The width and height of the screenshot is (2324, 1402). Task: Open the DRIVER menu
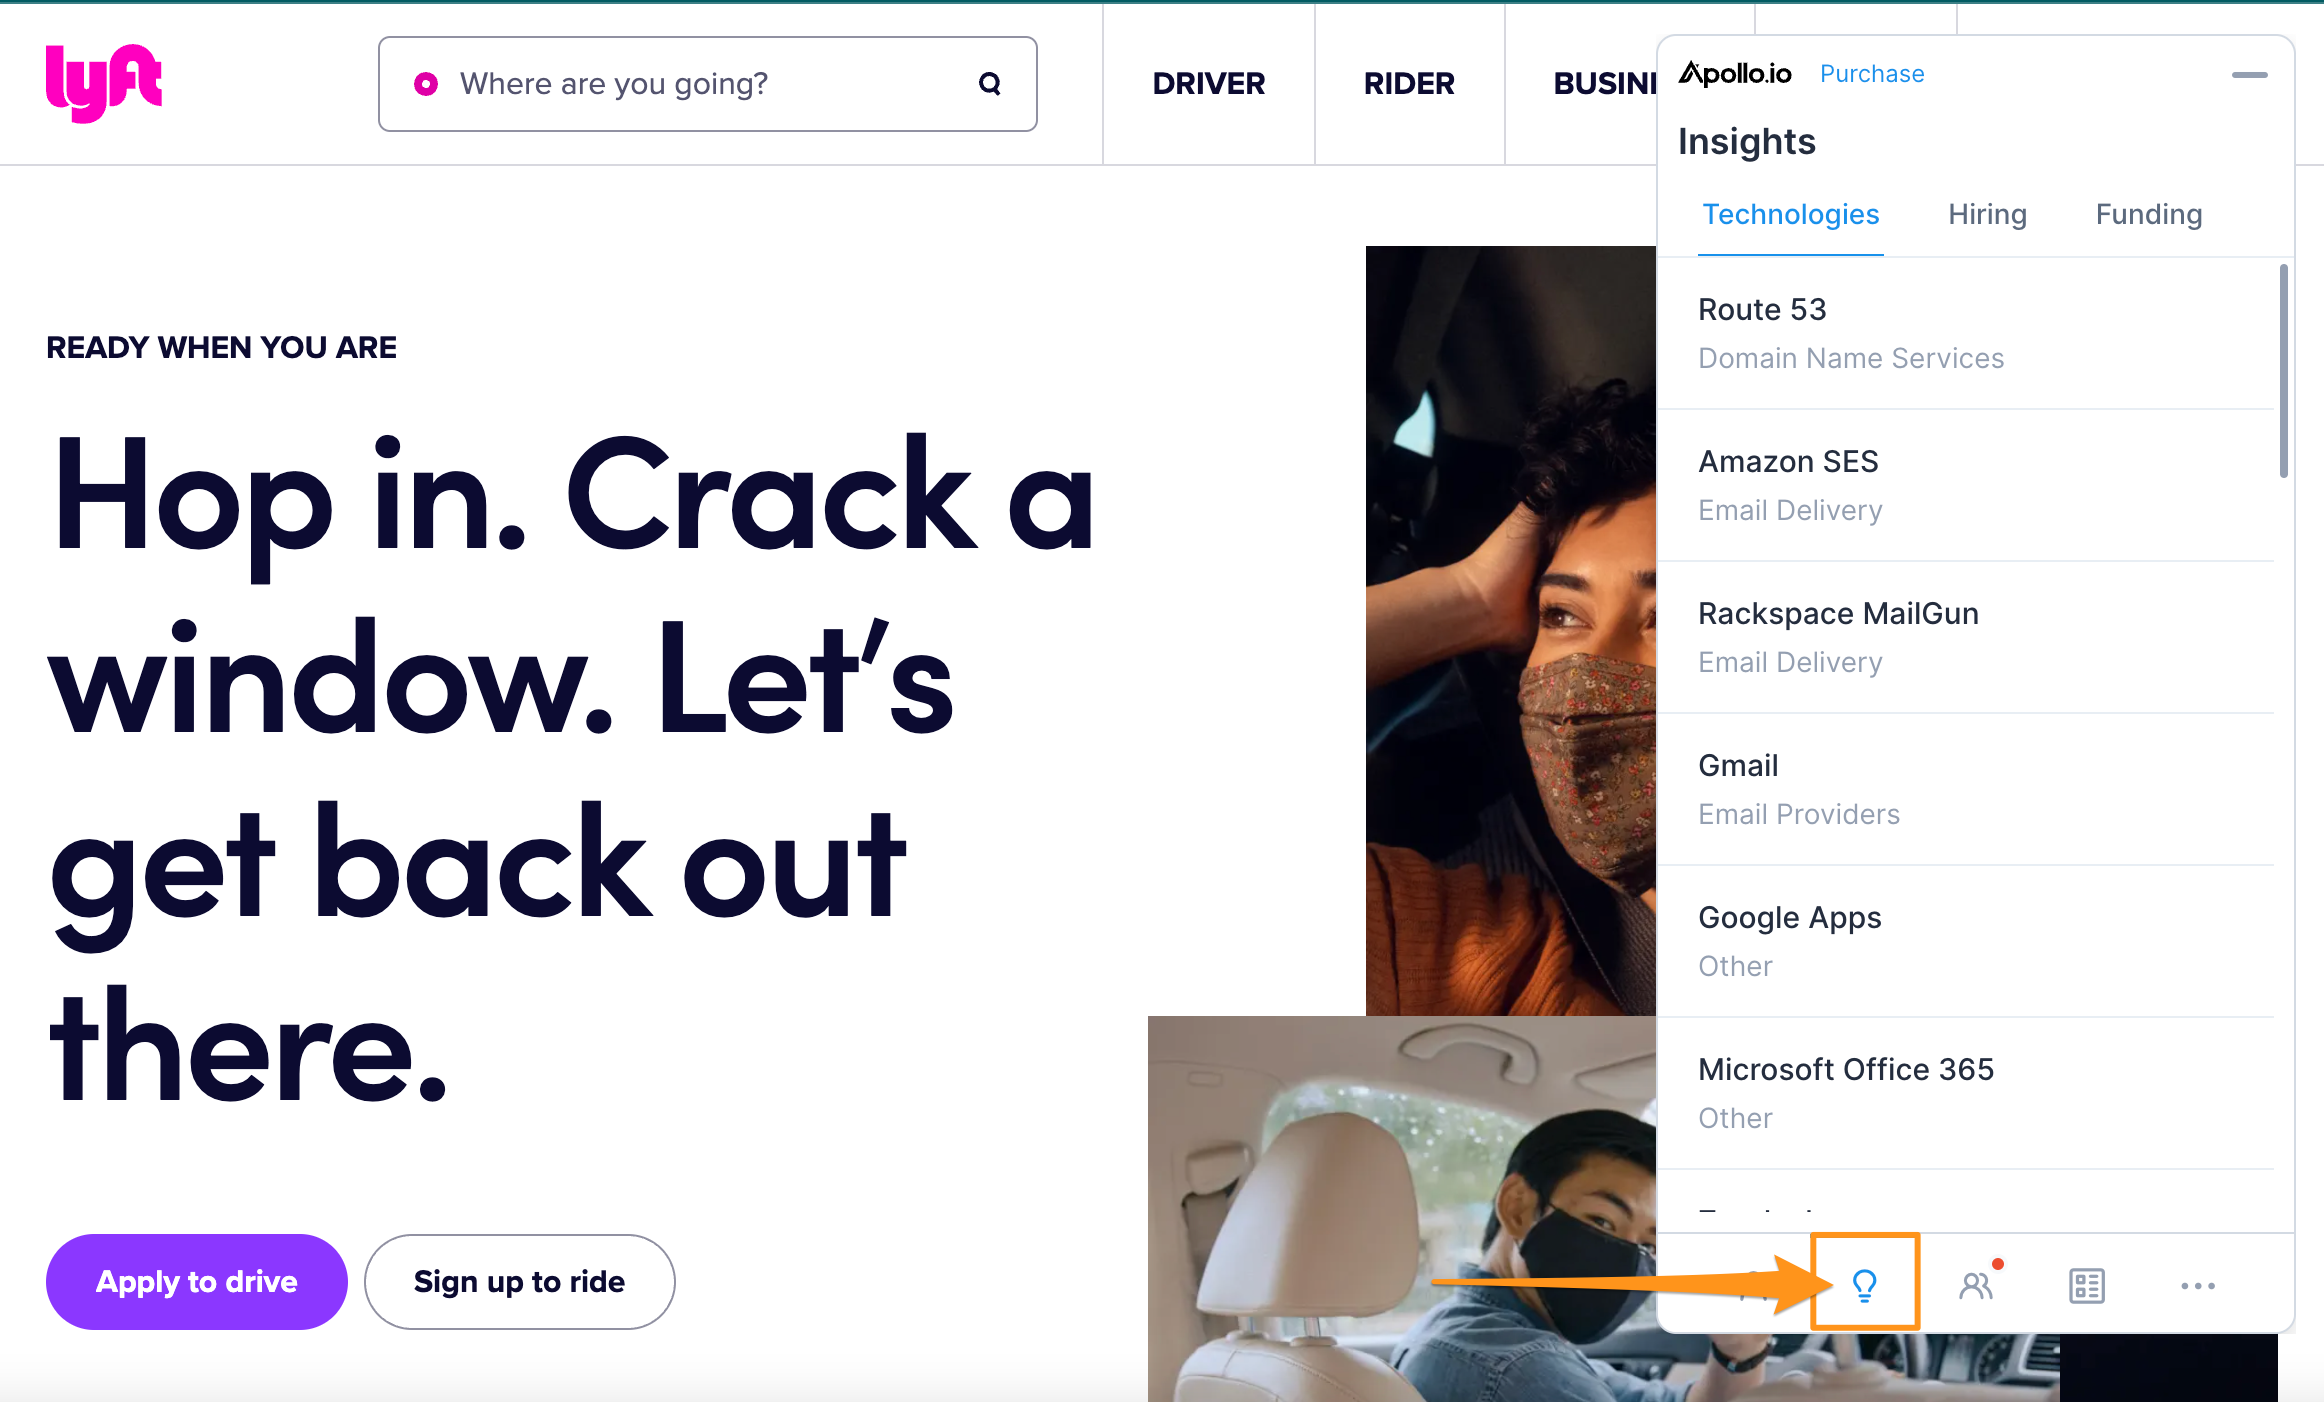click(1208, 84)
